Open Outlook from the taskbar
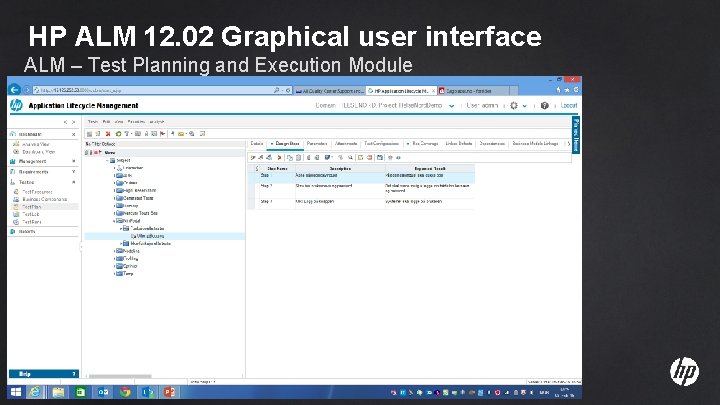This screenshot has width=720, height=405. coord(103,392)
